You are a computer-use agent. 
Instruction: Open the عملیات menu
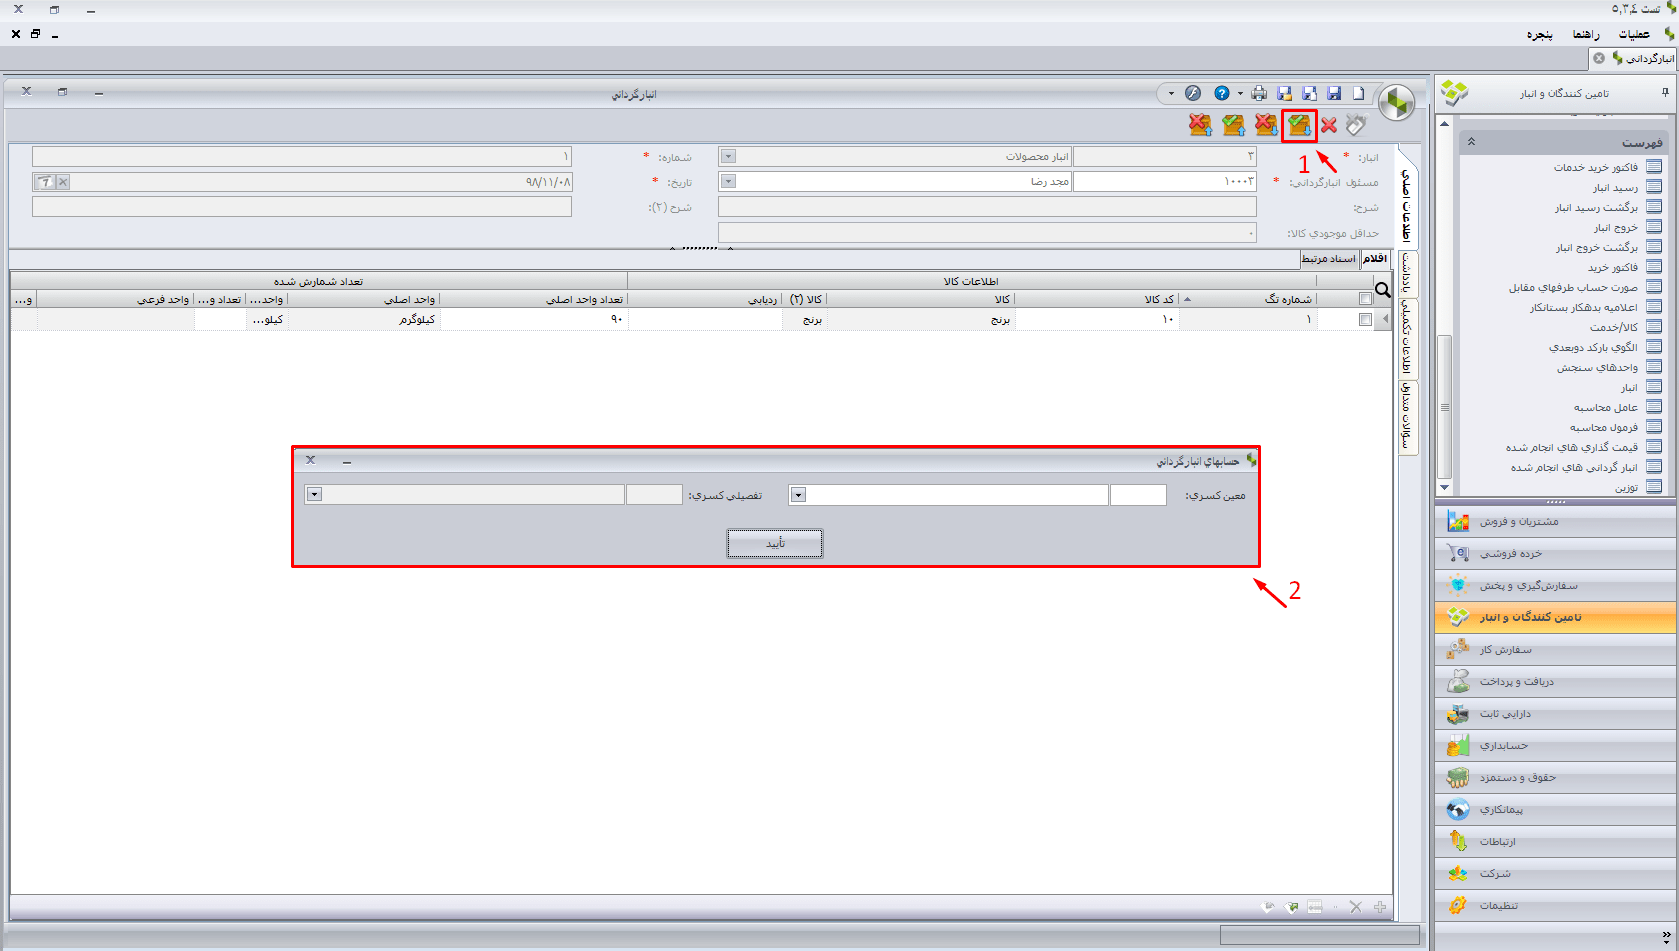tap(1634, 34)
